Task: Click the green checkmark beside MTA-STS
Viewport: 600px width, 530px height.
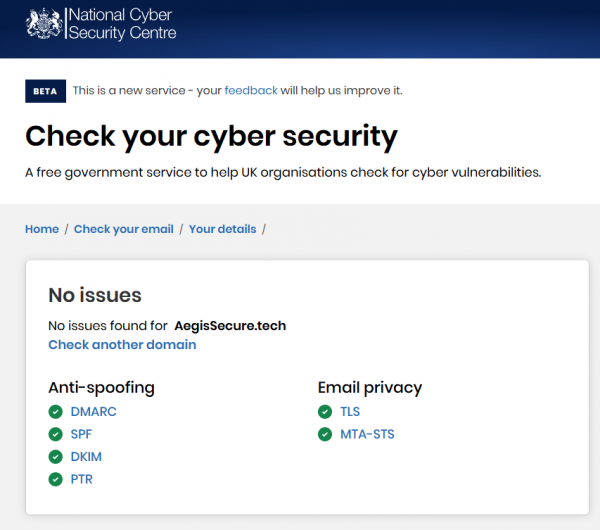Action: point(325,434)
